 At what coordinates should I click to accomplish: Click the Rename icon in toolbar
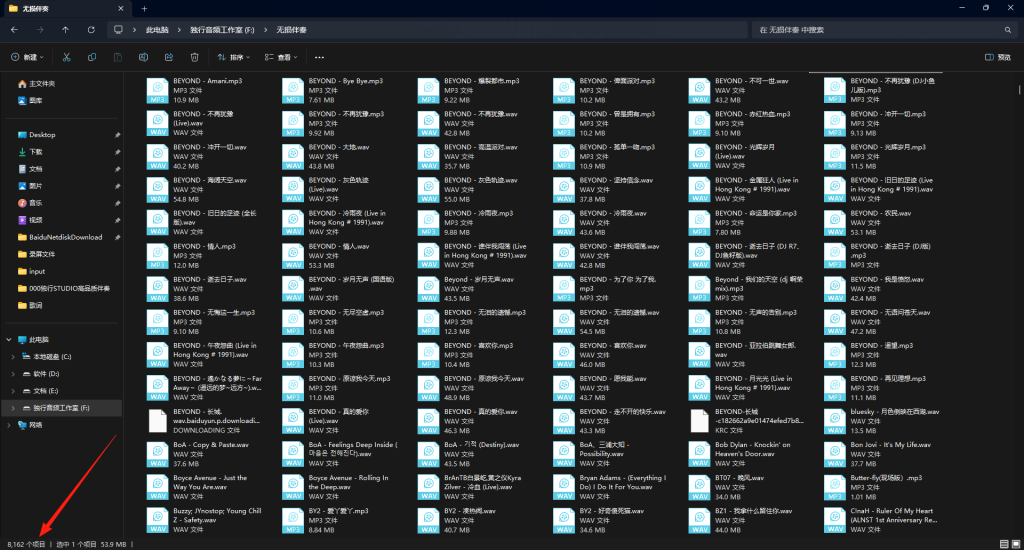click(x=144, y=57)
